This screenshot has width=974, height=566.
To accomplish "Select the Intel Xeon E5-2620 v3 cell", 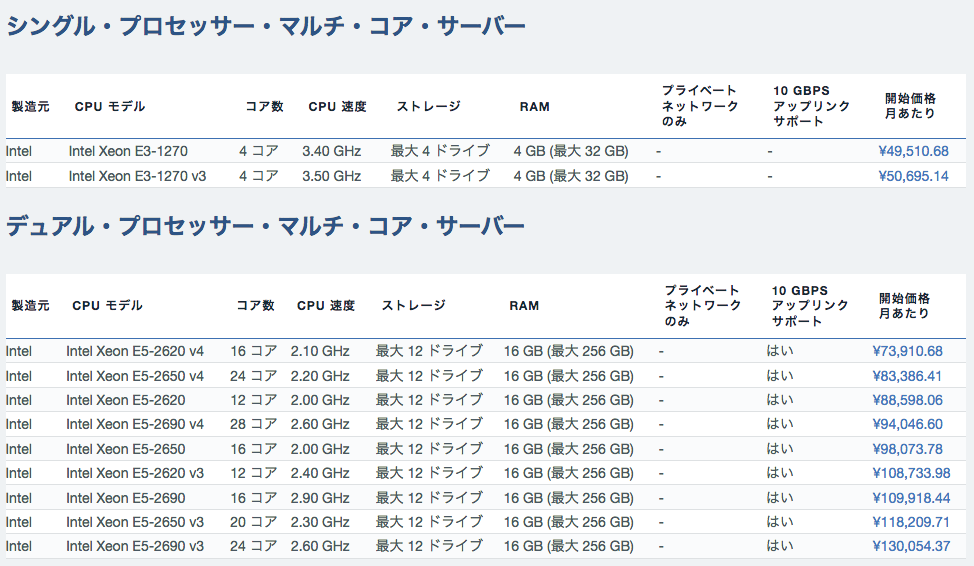I will tap(135, 473).
